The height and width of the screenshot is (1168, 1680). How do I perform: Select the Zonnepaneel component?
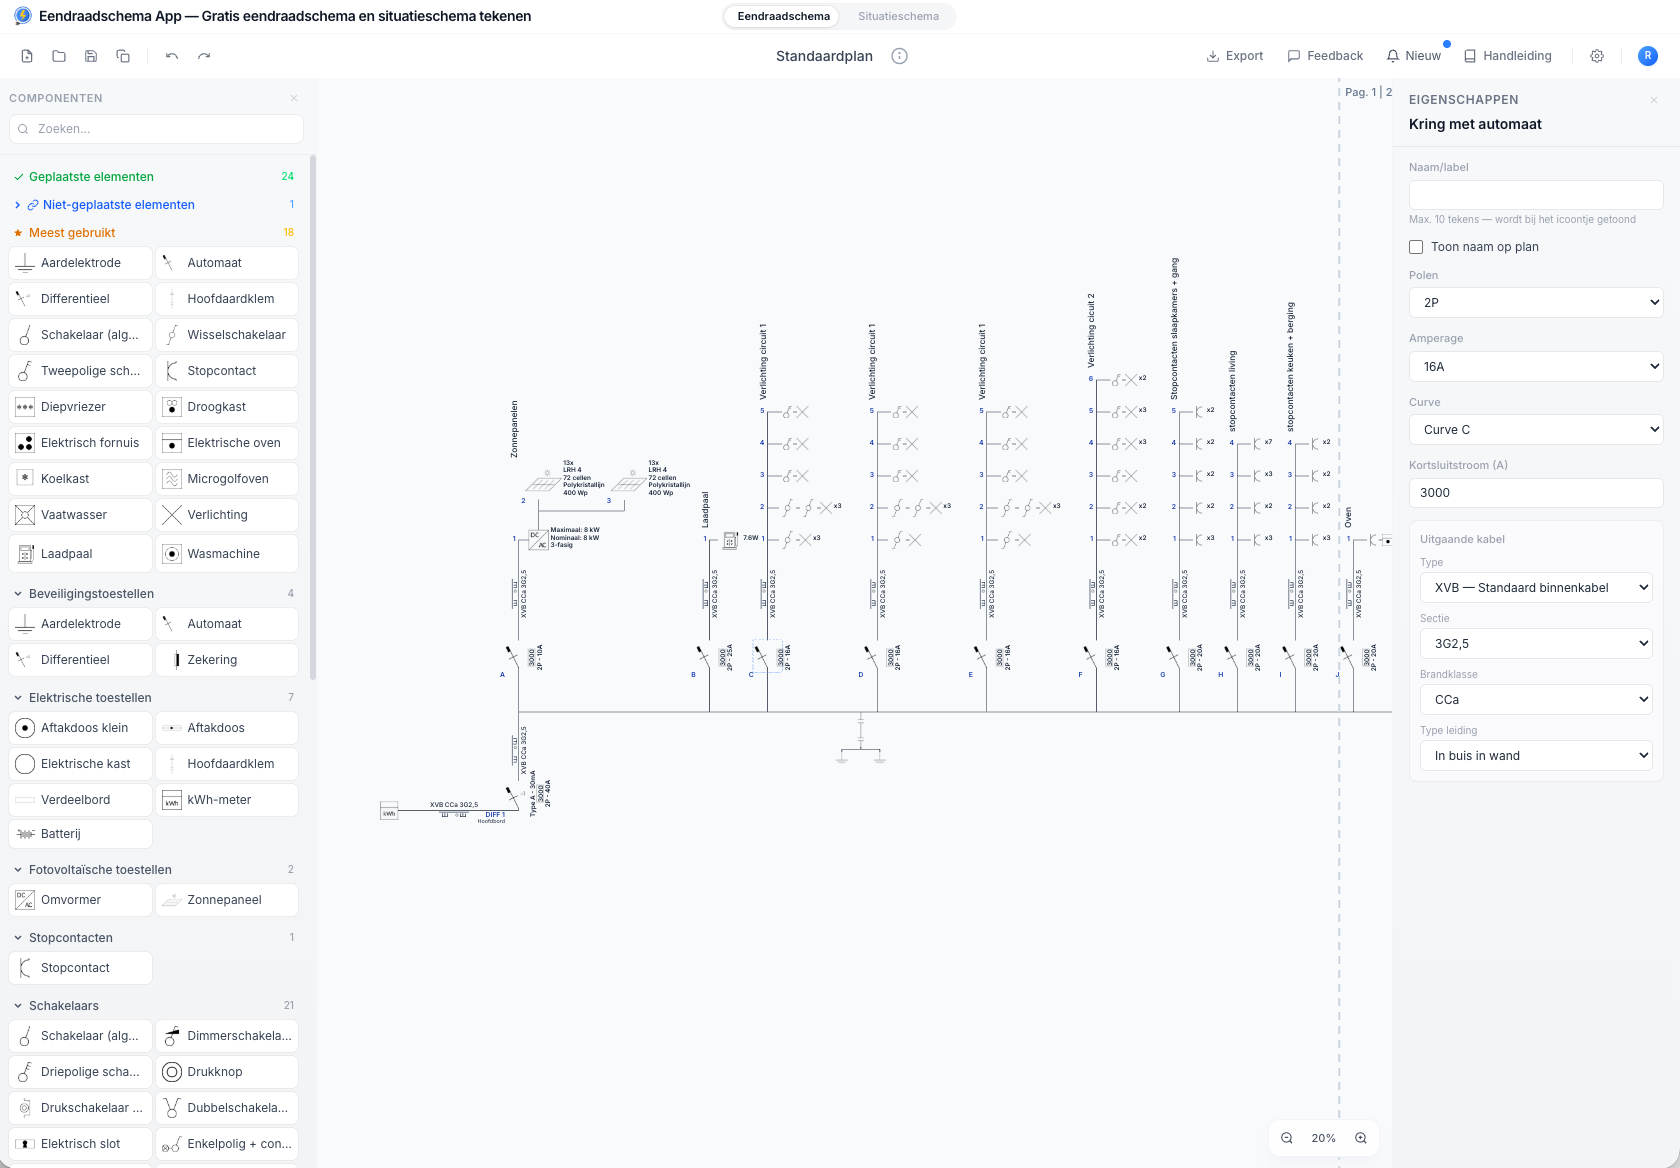227,900
